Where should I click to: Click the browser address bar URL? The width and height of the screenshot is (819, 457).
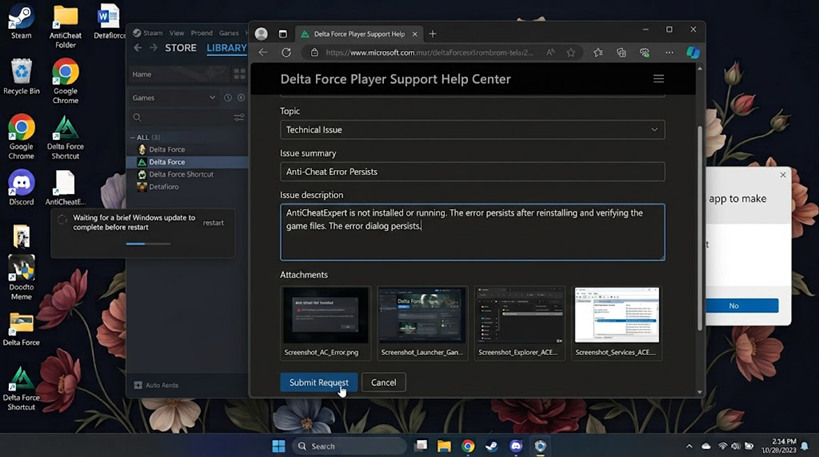[x=429, y=52]
